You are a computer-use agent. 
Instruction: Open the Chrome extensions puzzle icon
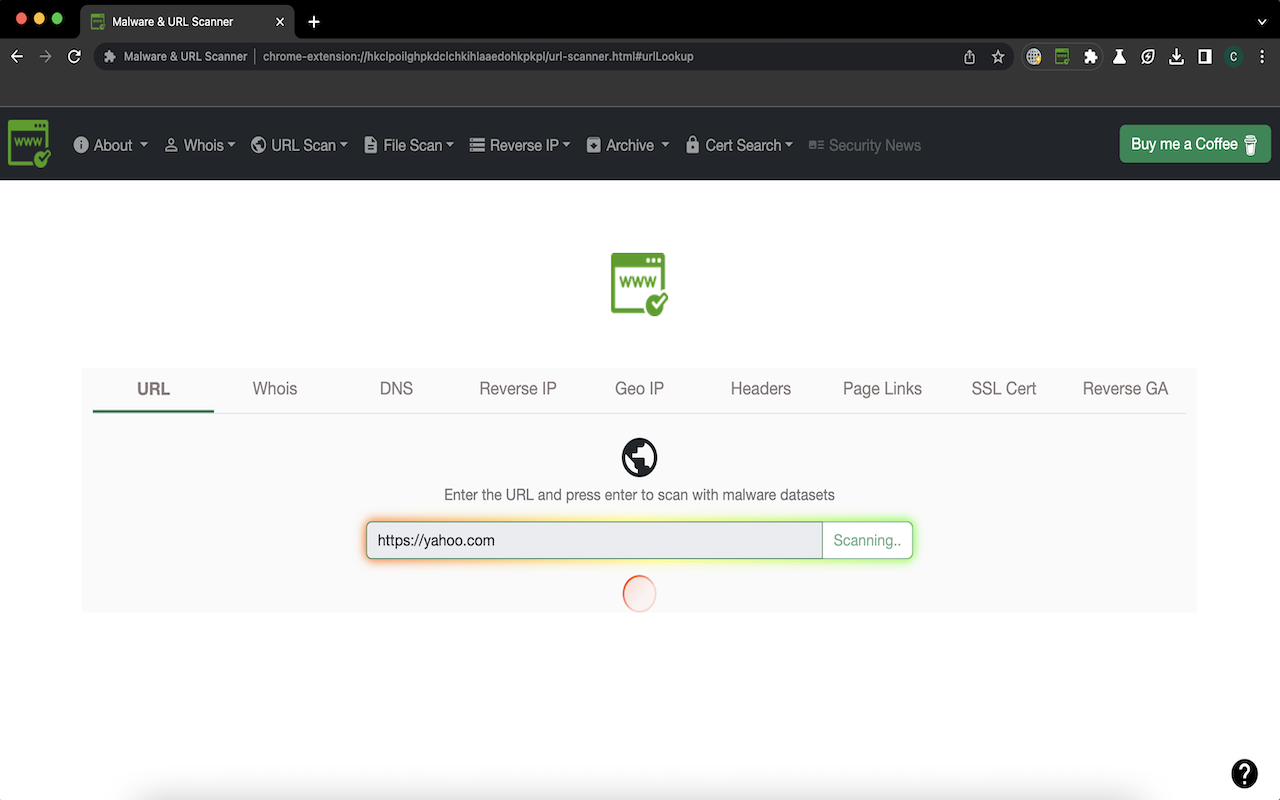point(1090,57)
